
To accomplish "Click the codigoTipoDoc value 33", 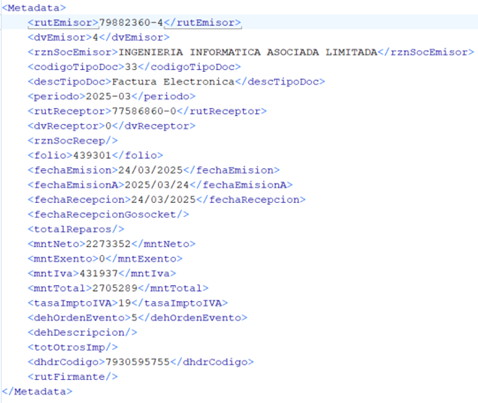I will [x=131, y=67].
